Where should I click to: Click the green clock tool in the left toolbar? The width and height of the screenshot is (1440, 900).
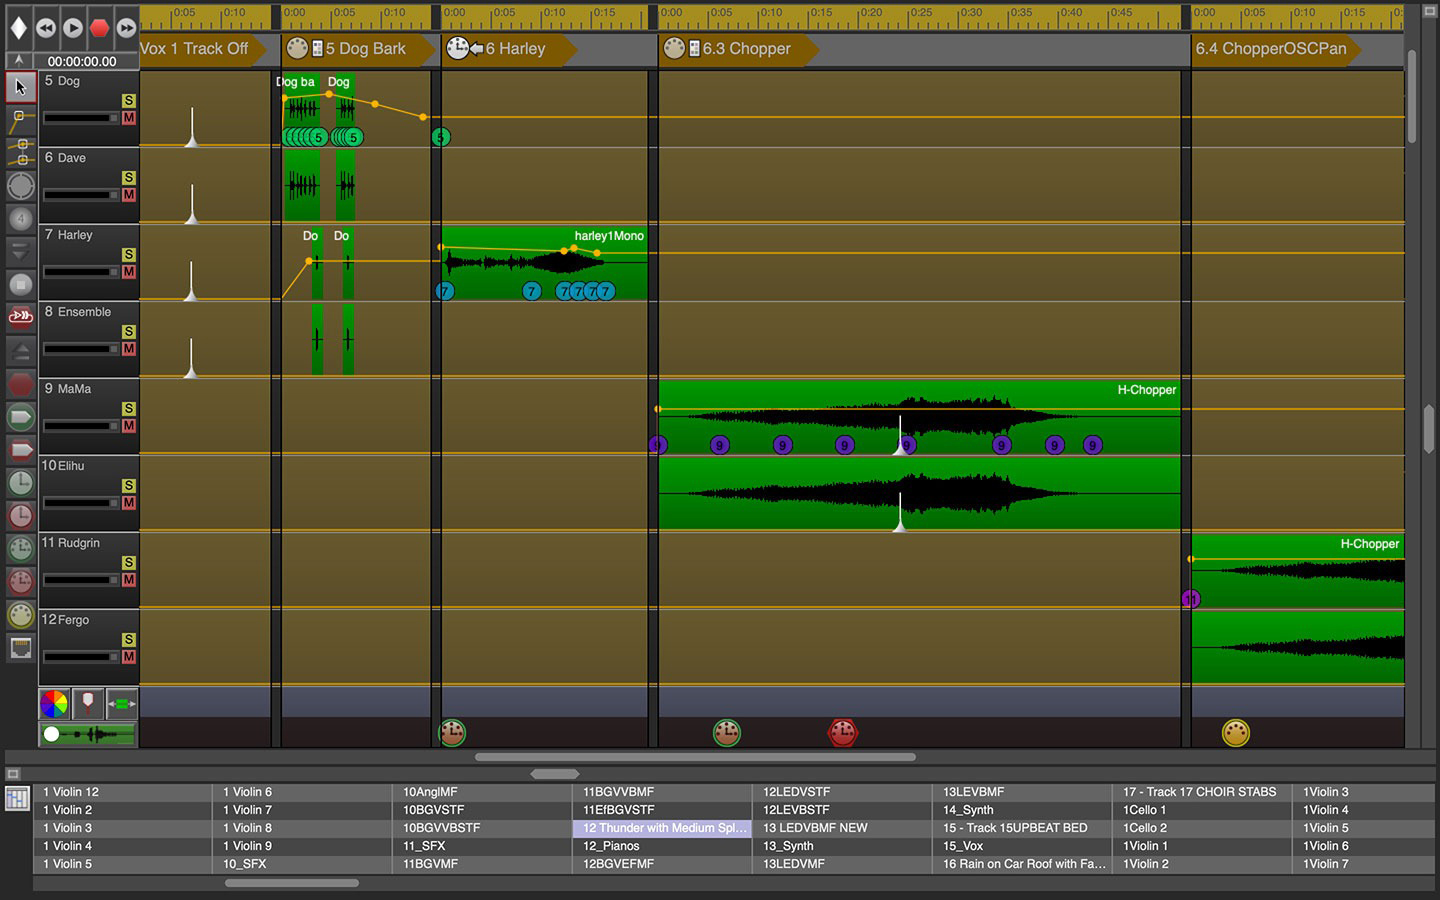(20, 483)
